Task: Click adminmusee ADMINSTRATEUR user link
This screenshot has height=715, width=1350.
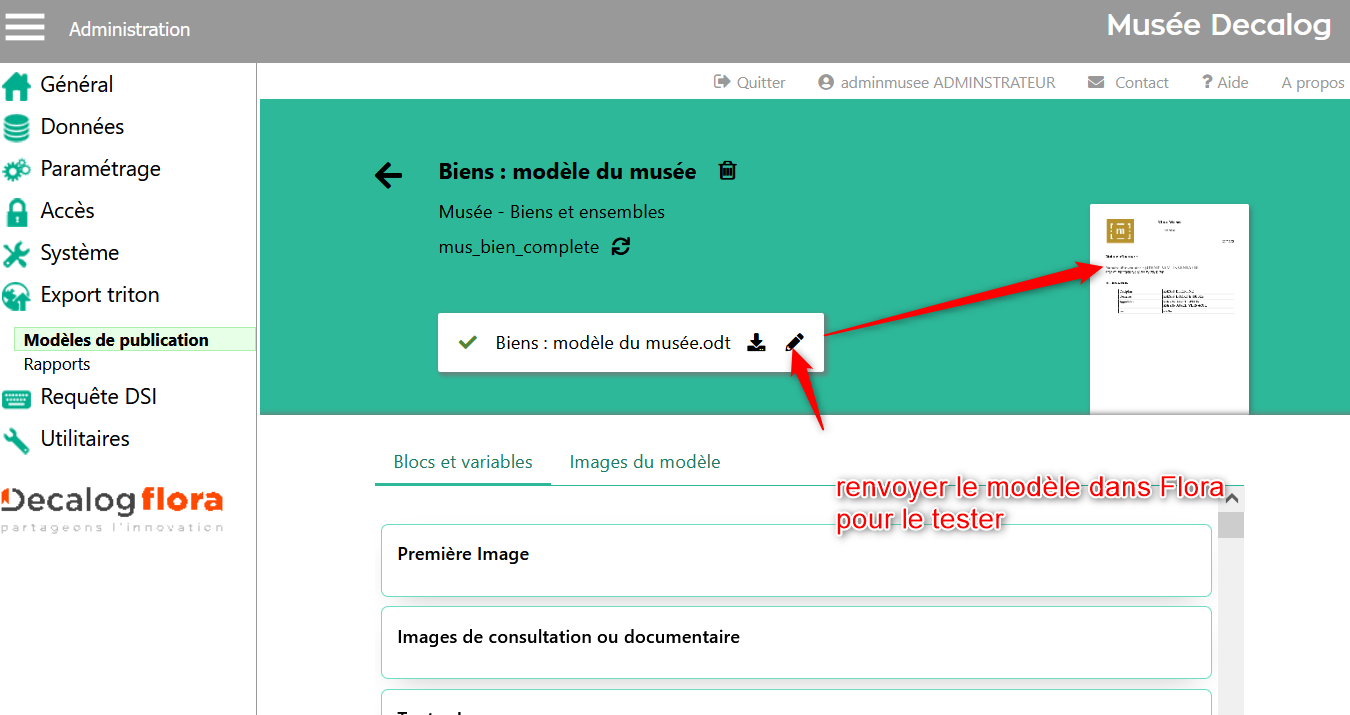Action: pyautogui.click(x=948, y=83)
